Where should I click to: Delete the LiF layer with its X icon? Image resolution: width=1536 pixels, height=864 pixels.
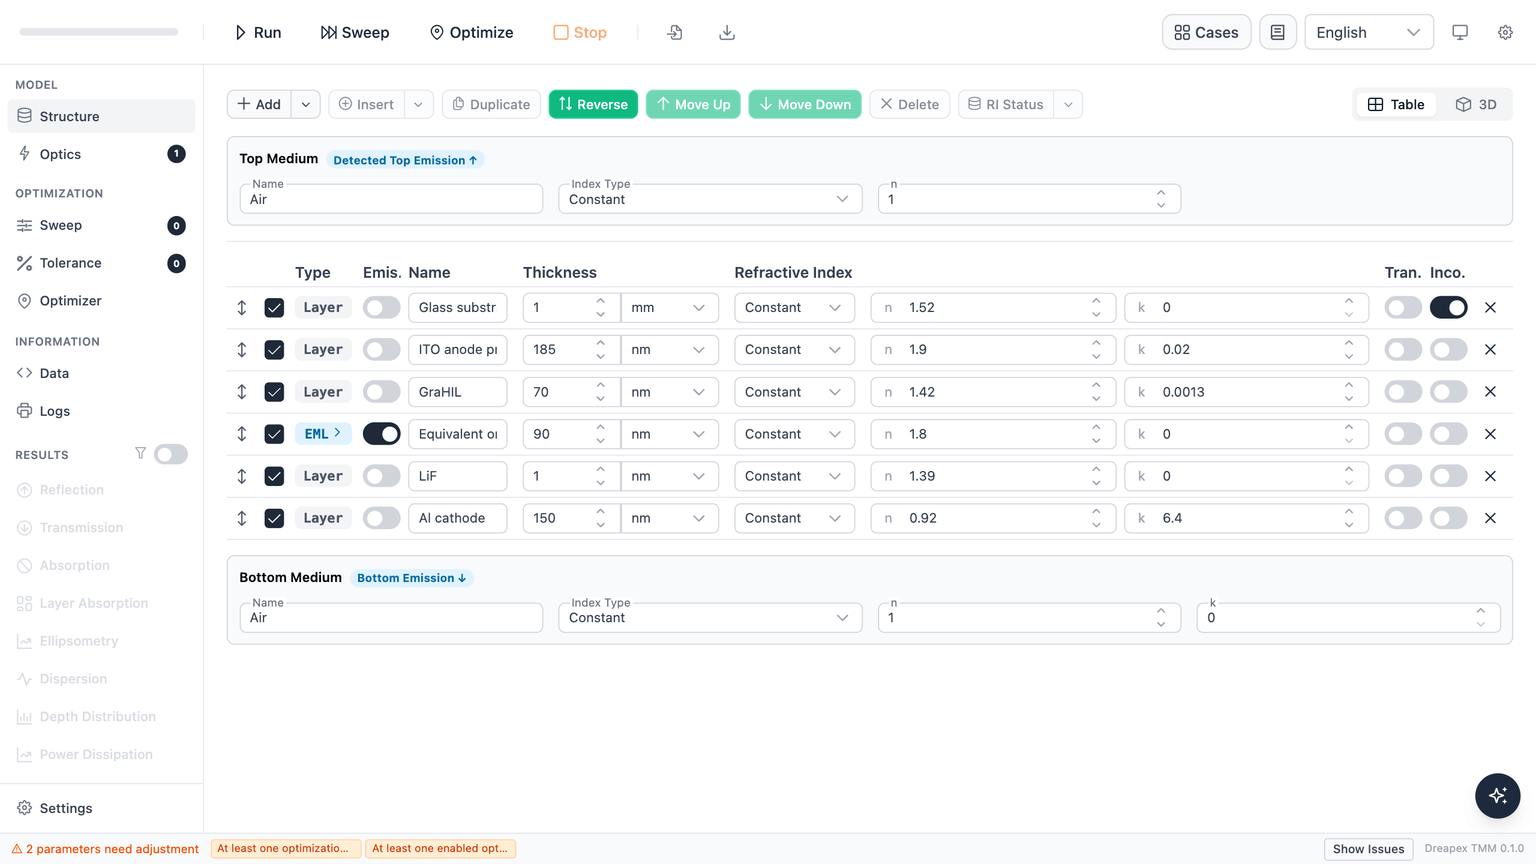pos(1490,476)
